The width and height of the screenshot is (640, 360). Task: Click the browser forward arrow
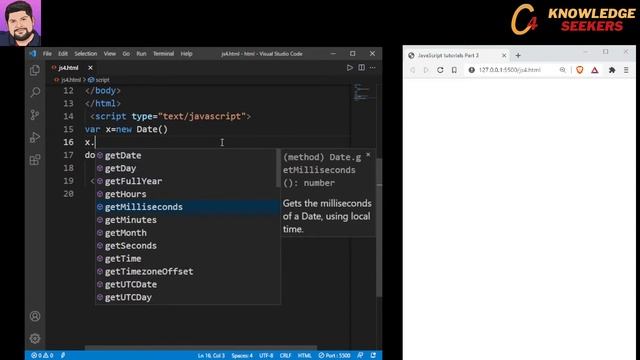(x=426, y=70)
